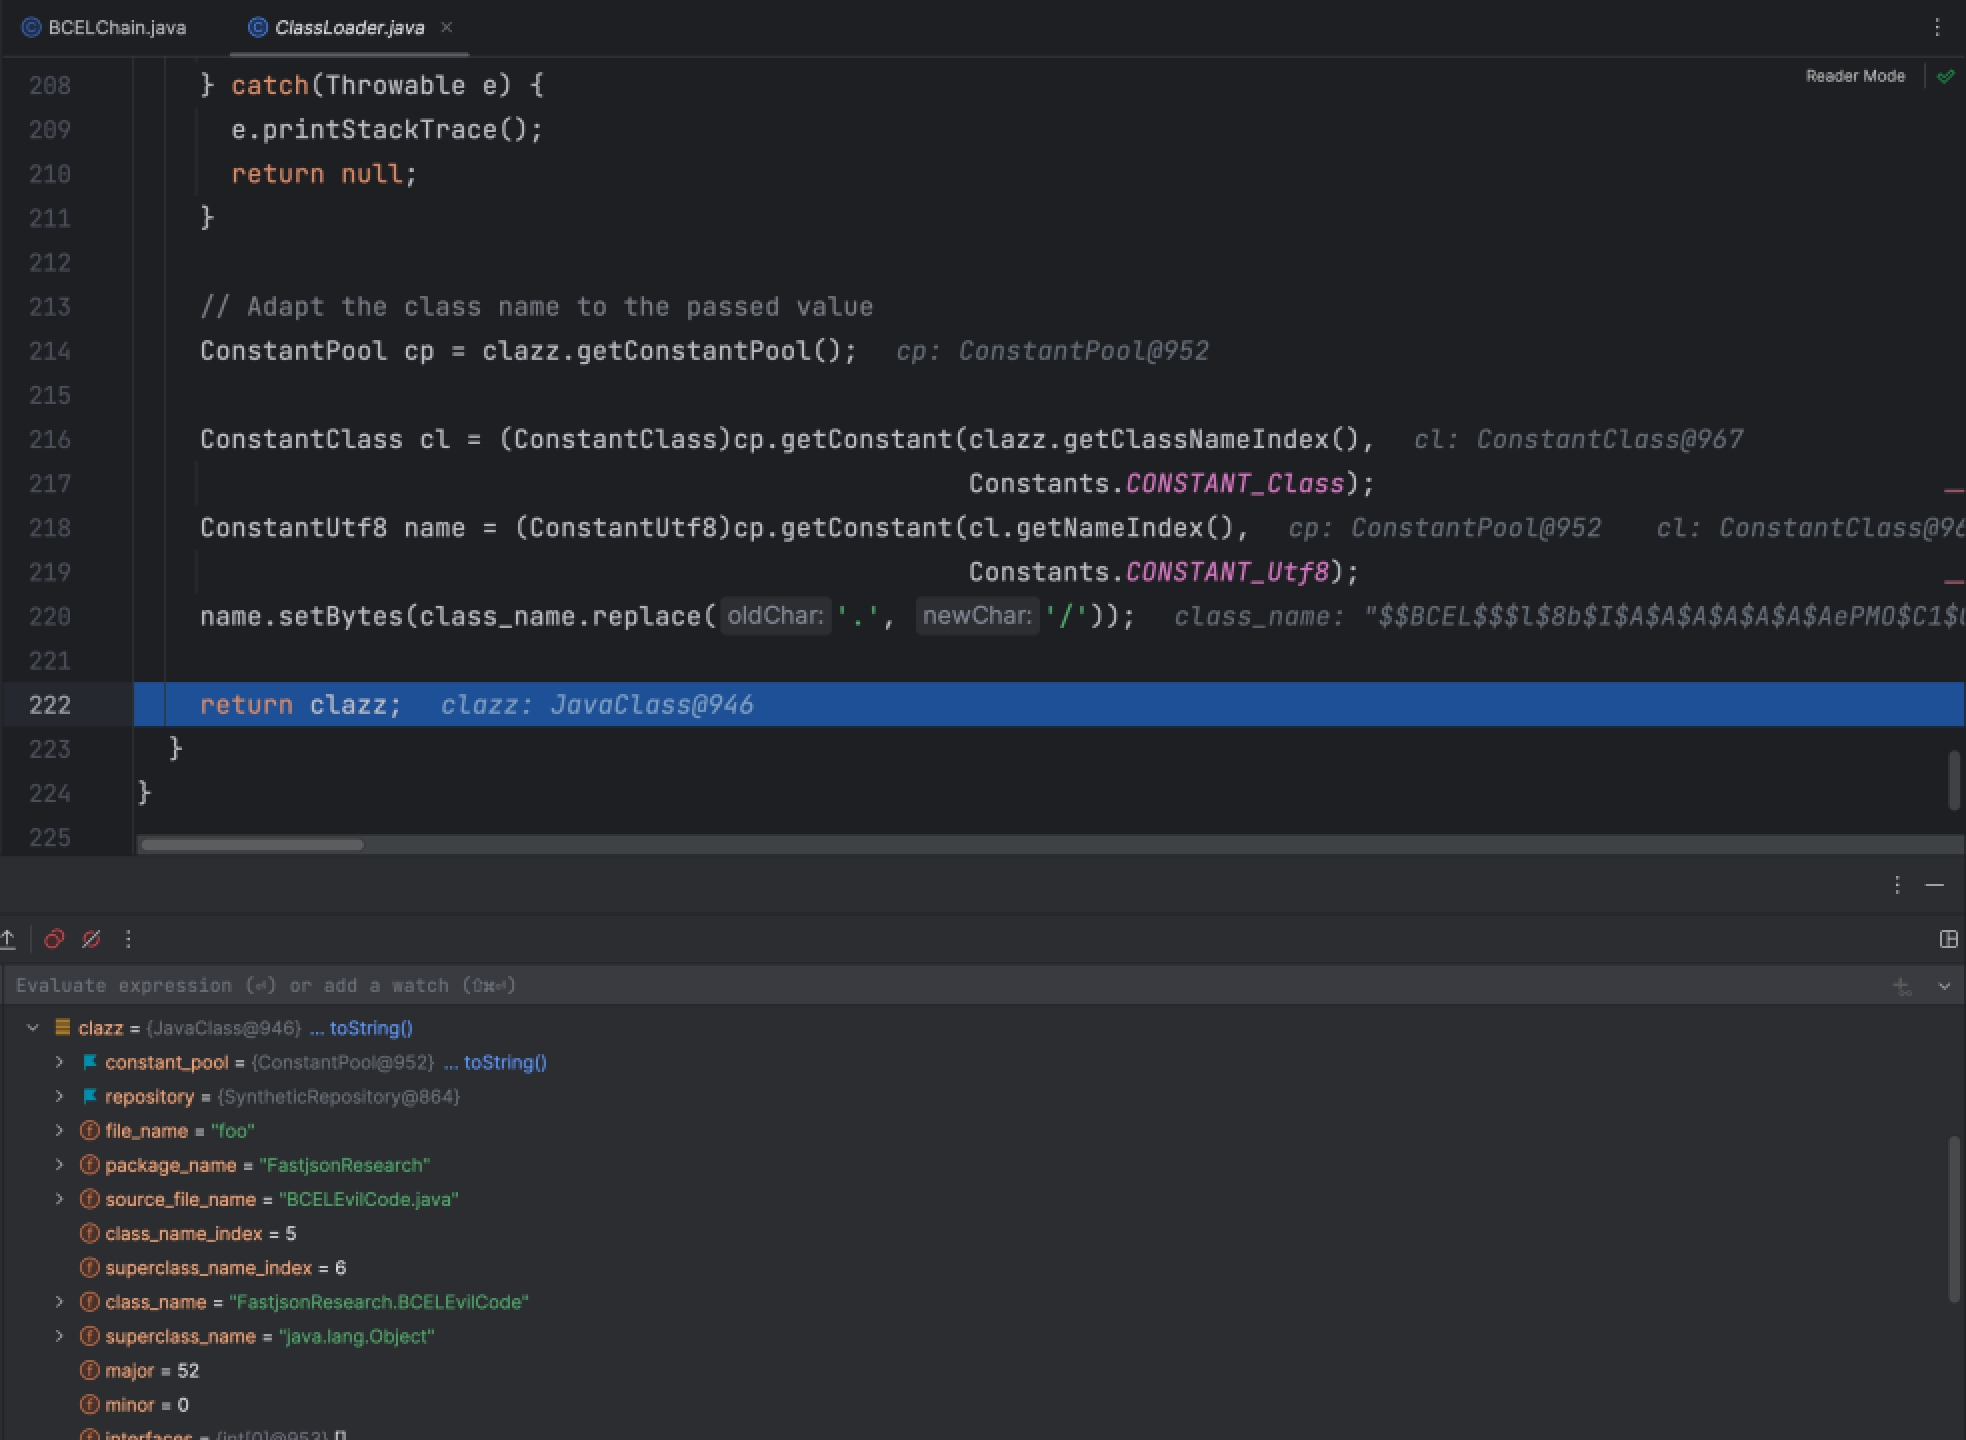Expand the repository field
This screenshot has width=1966, height=1440.
point(59,1097)
